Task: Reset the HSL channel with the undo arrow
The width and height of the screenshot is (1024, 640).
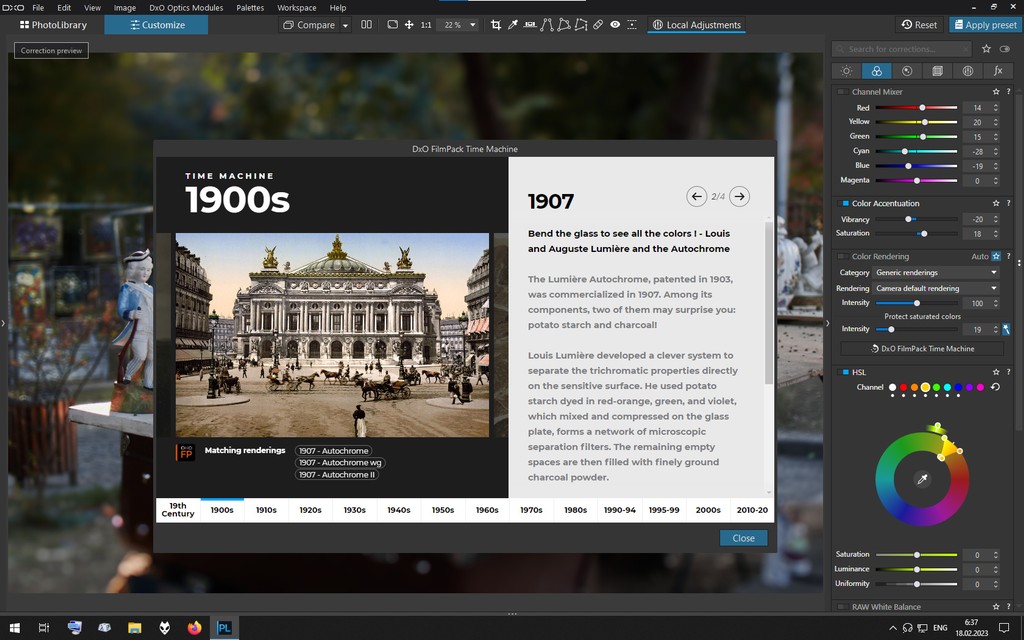Action: [x=995, y=387]
